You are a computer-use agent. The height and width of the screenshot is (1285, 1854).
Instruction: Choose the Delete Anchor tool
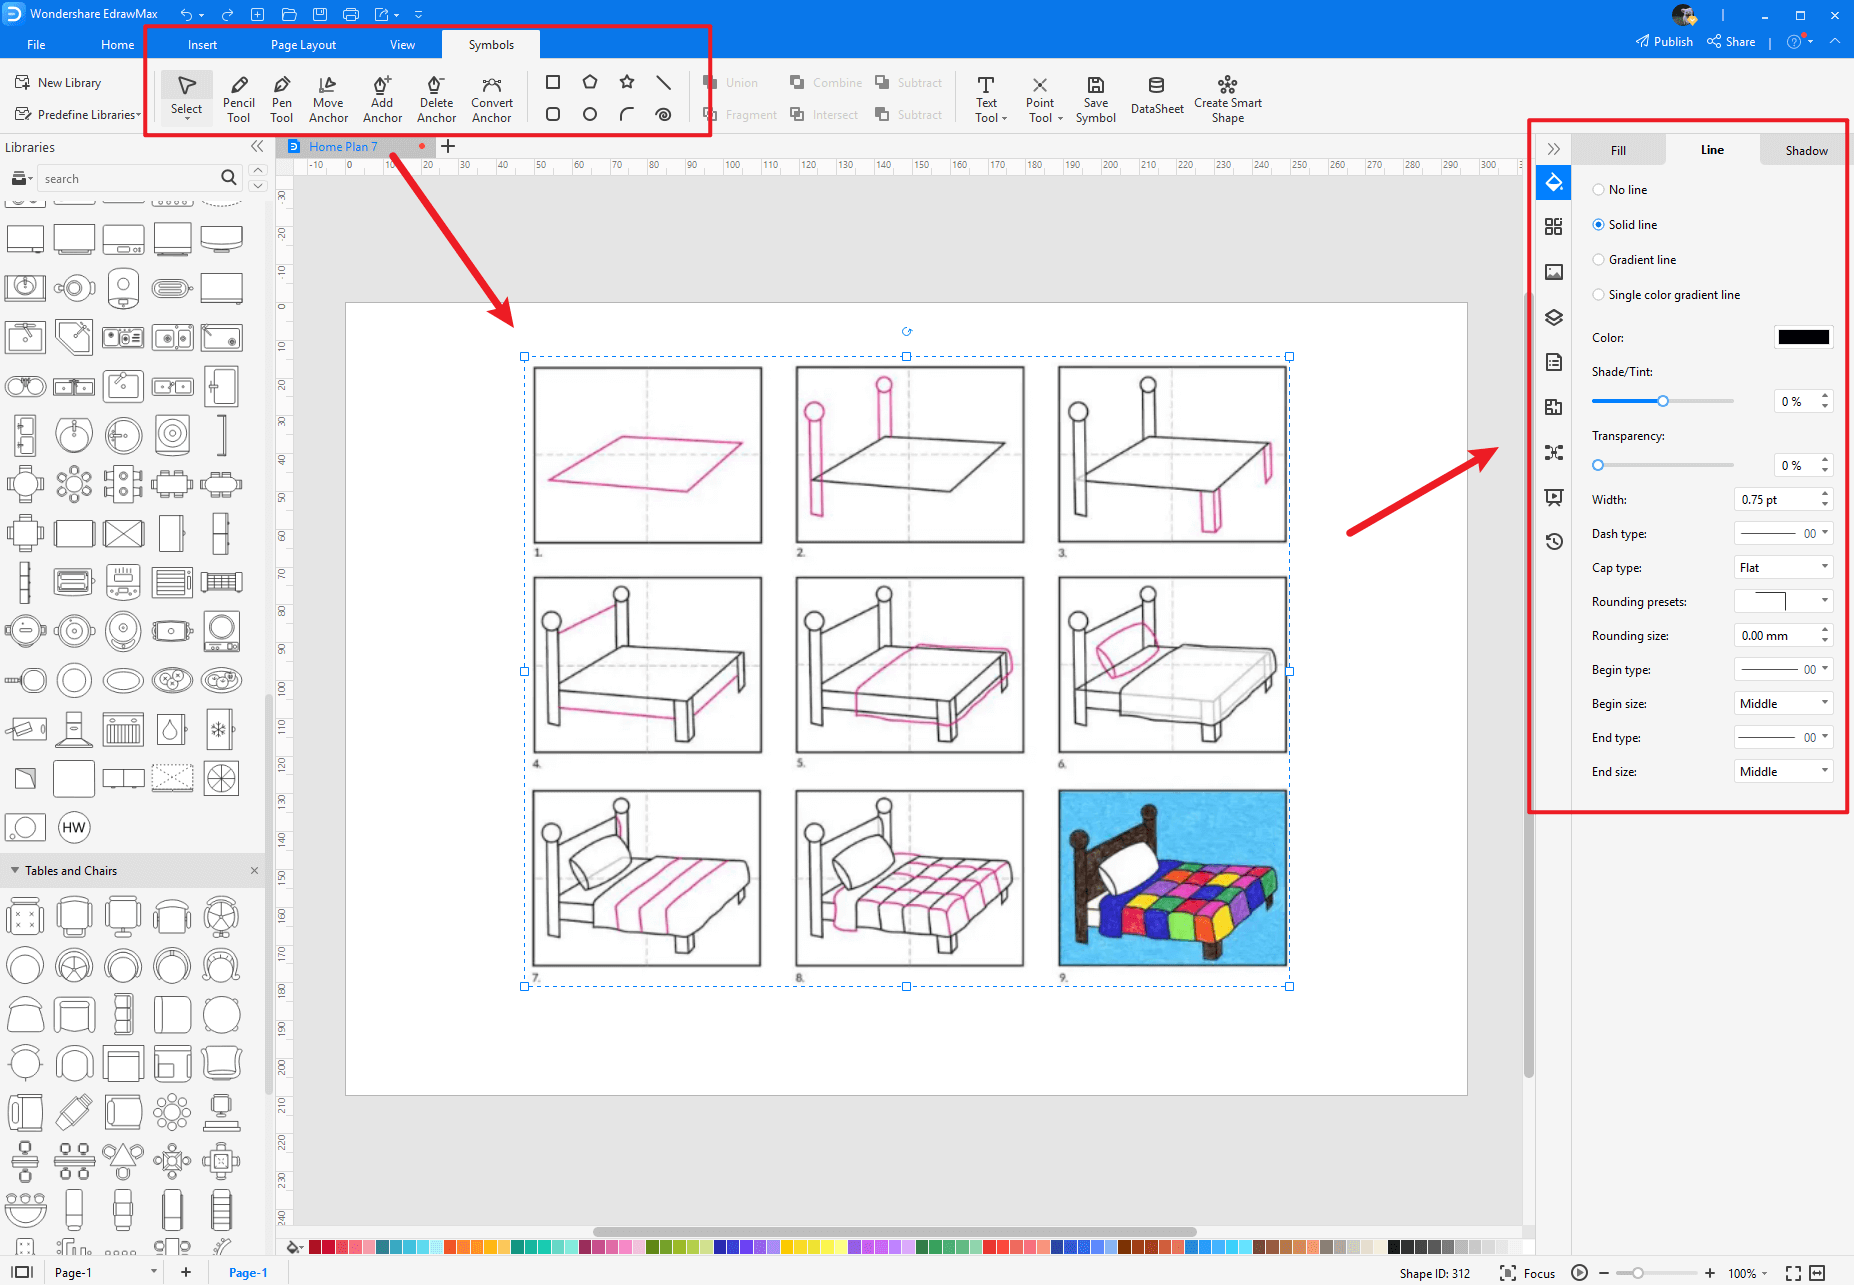[436, 98]
